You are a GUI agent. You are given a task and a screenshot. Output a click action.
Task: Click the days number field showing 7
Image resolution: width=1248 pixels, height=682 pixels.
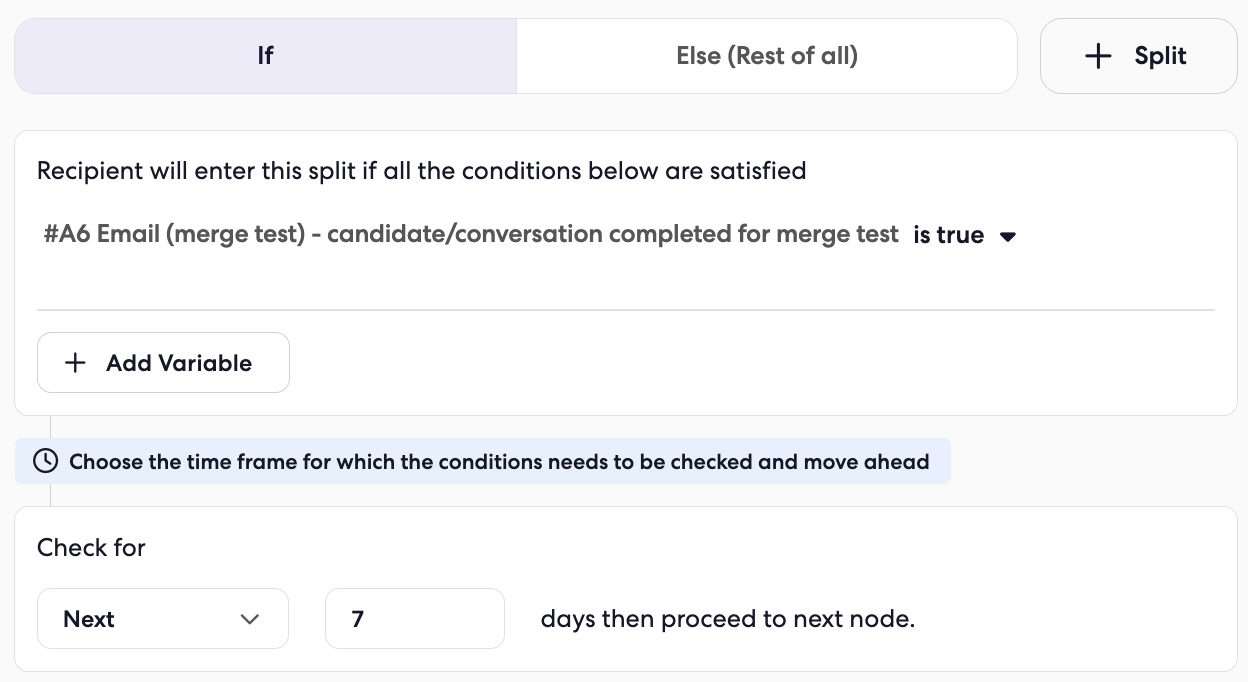click(415, 619)
